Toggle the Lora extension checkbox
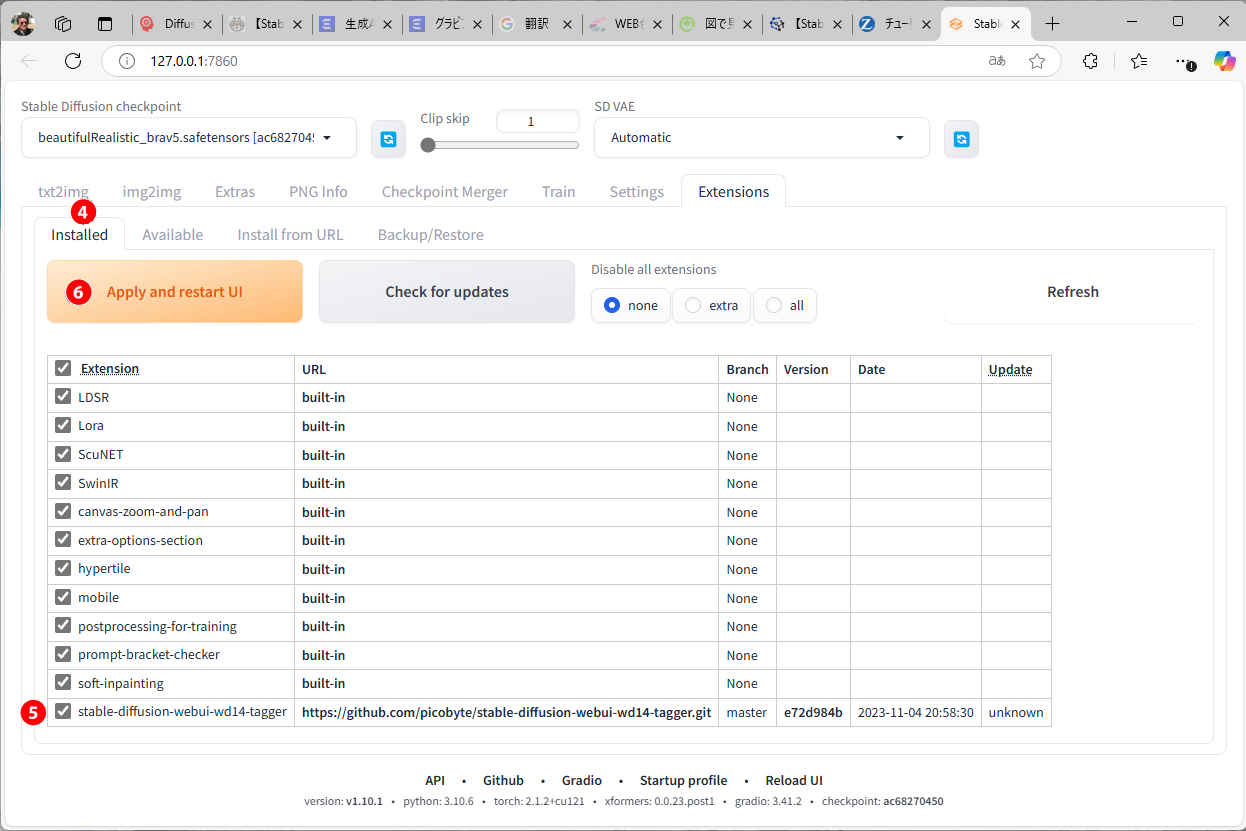The image size is (1246, 831). click(64, 426)
